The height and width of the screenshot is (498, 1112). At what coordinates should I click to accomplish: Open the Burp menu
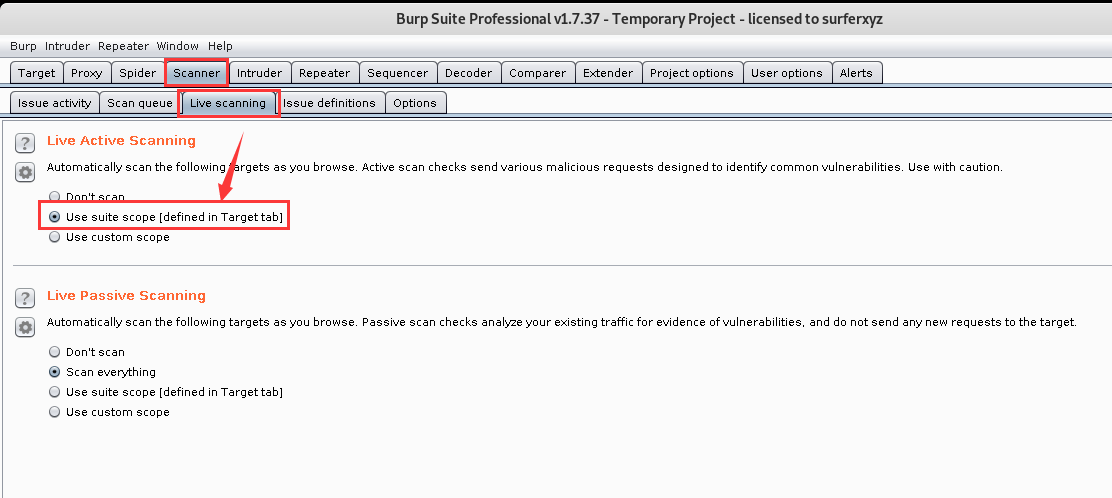(x=23, y=46)
